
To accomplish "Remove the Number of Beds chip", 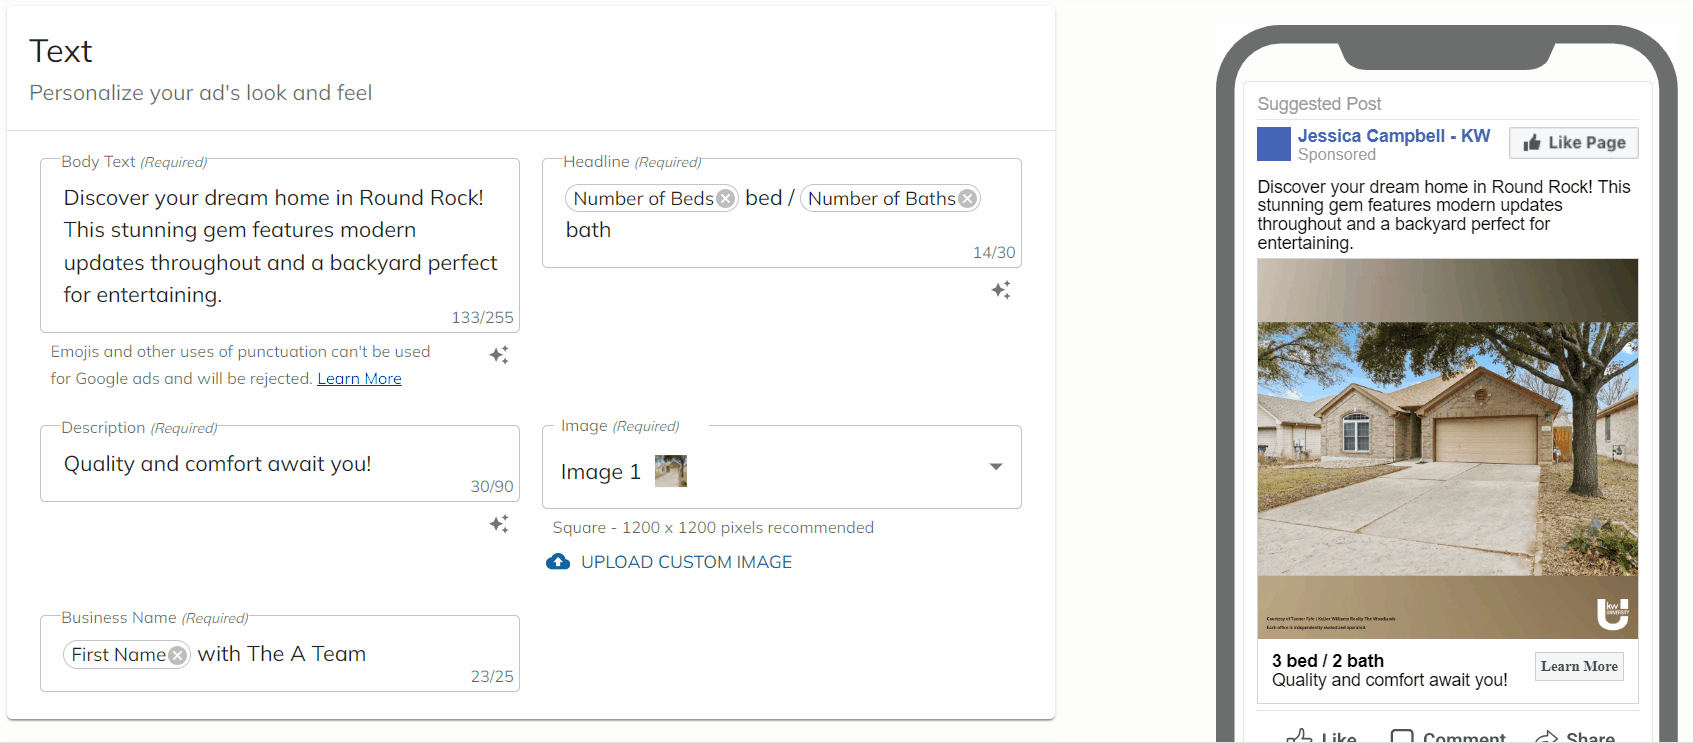I will click(x=726, y=199).
